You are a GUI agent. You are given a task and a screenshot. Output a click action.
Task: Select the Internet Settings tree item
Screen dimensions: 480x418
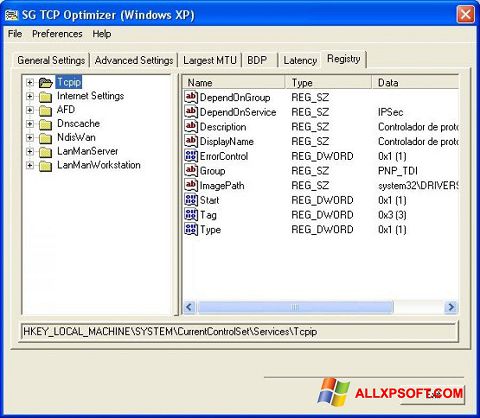90,96
